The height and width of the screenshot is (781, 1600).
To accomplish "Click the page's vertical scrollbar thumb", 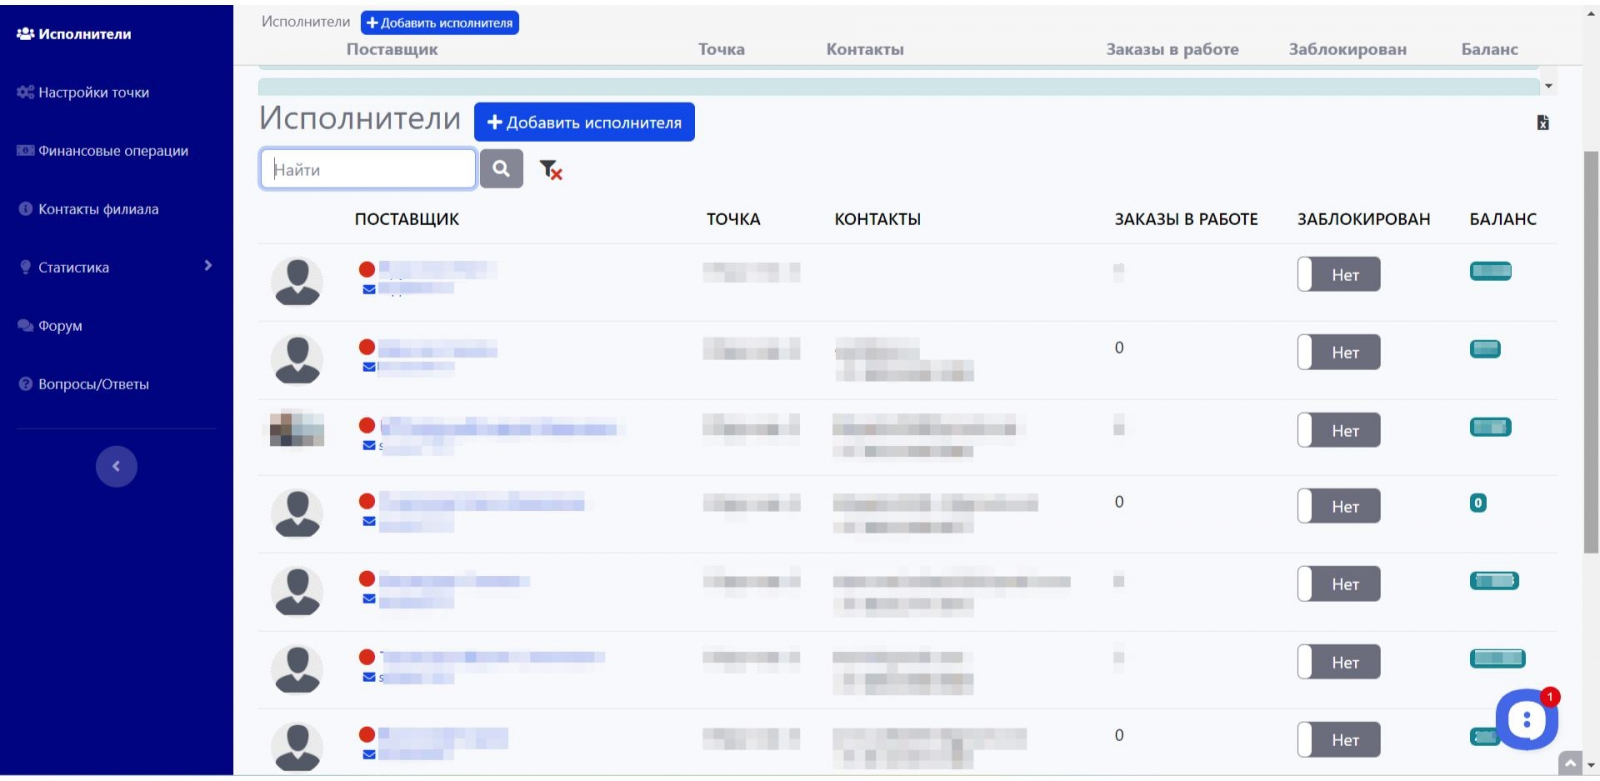I will (1591, 351).
